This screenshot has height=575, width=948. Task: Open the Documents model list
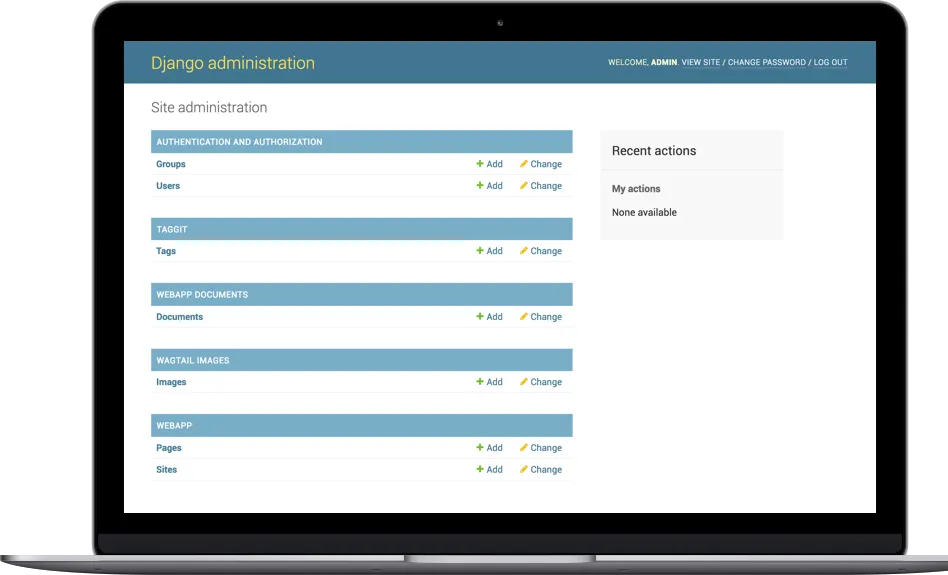179,317
